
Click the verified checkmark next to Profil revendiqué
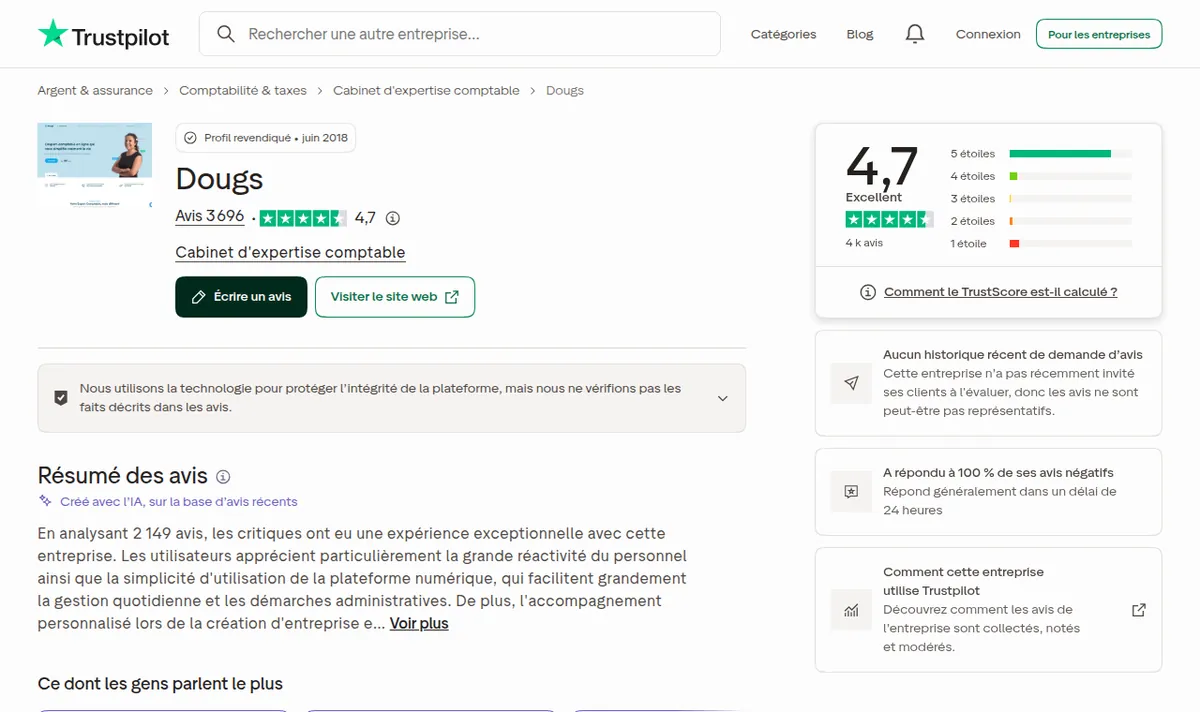click(190, 138)
